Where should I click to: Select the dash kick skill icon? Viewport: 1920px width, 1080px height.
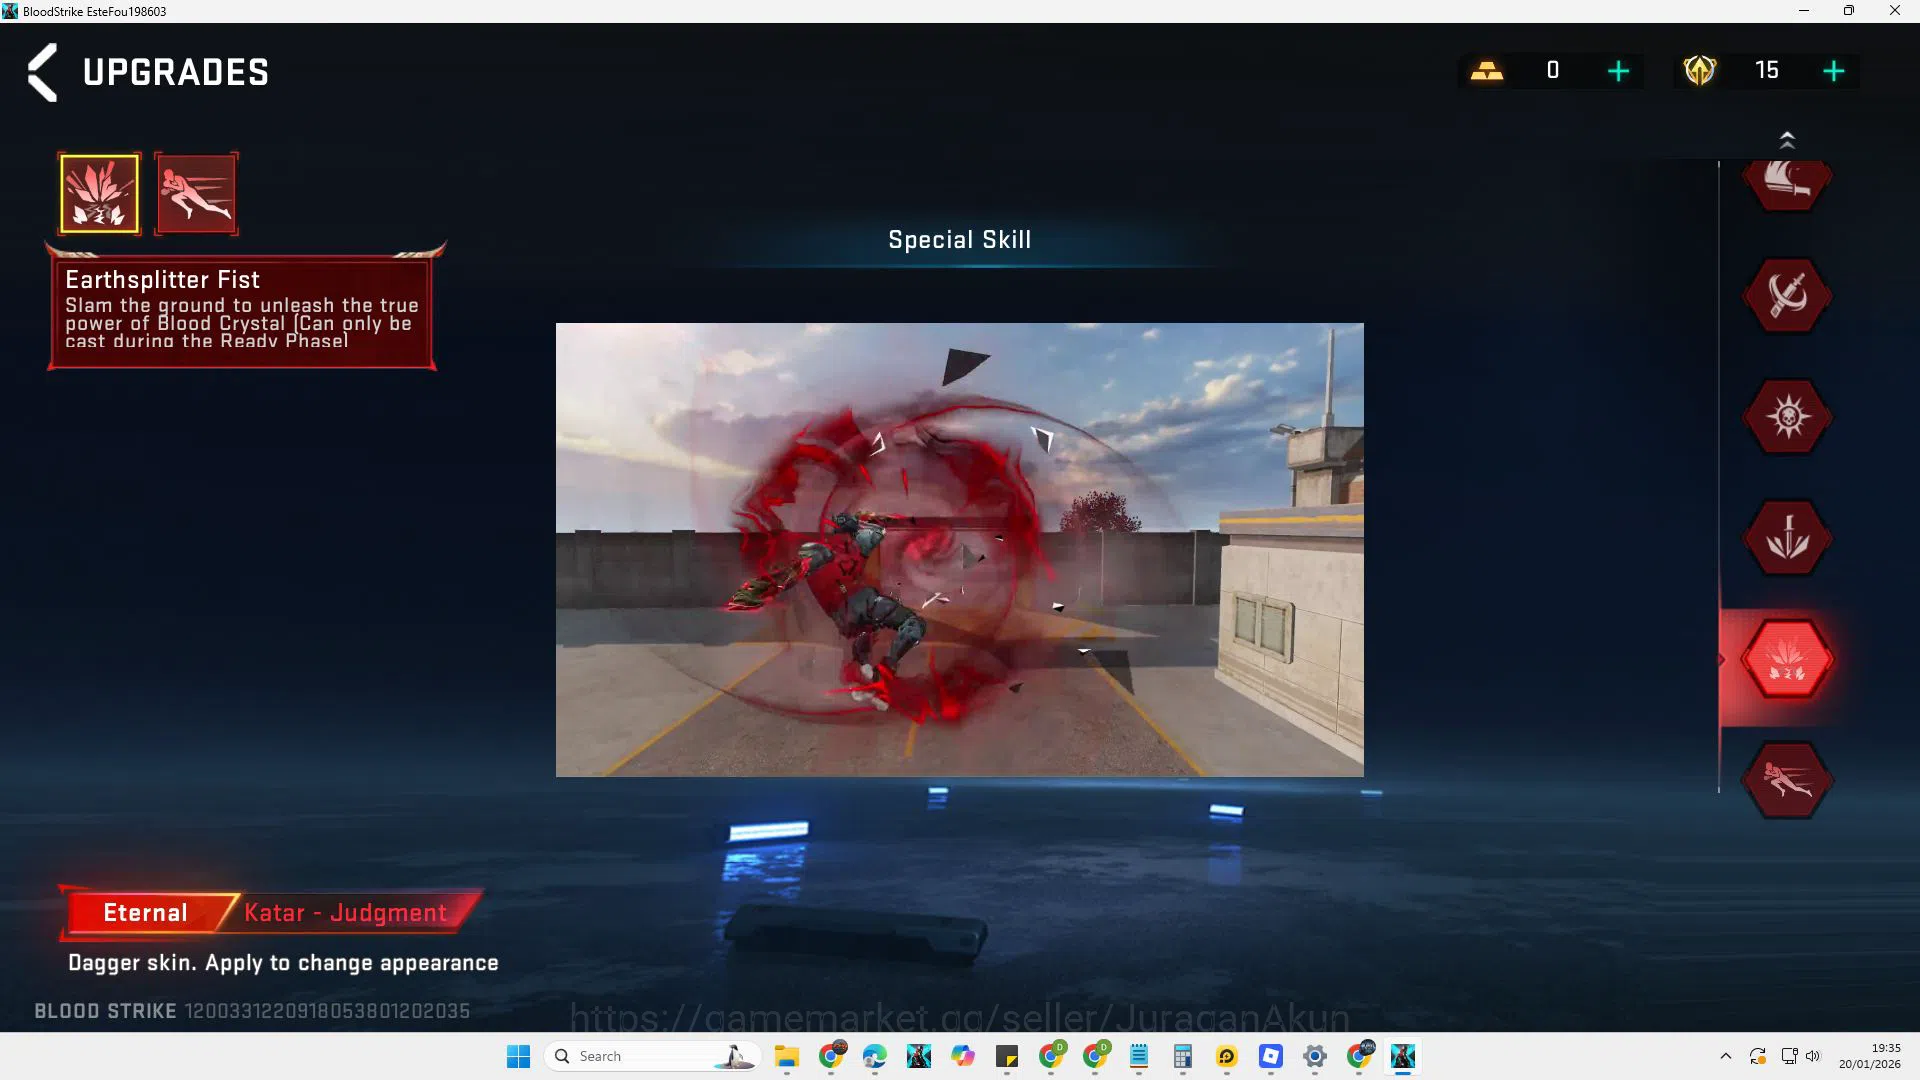click(196, 194)
